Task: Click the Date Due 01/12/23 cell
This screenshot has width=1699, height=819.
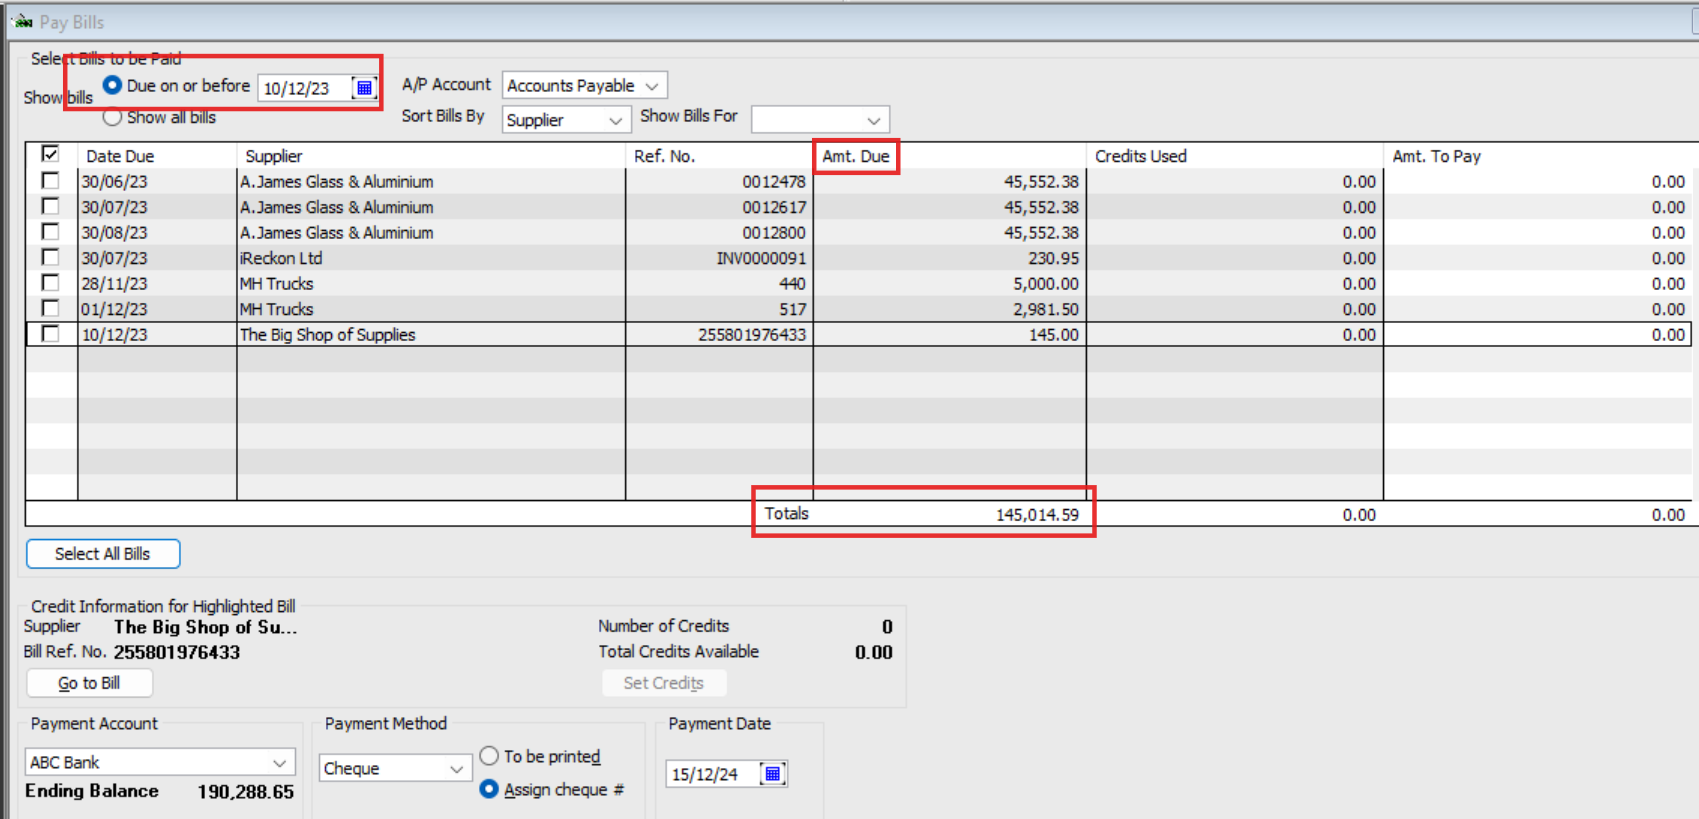Action: [x=157, y=309]
